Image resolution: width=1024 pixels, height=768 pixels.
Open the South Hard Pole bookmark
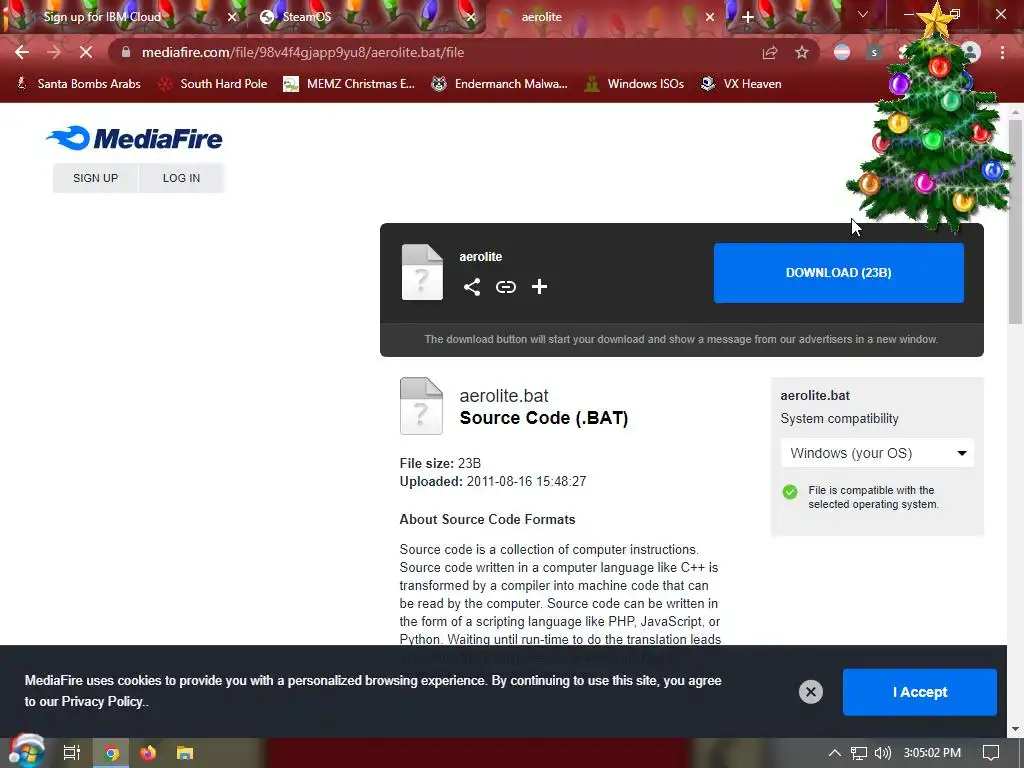point(213,84)
